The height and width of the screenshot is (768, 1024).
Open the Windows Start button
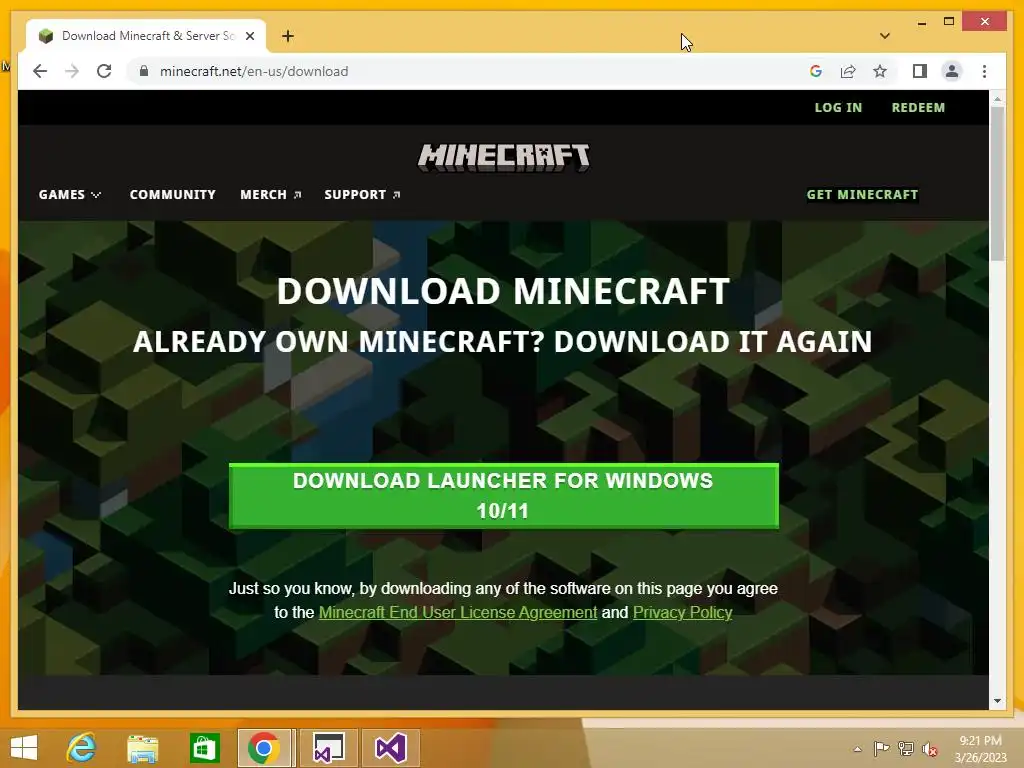coord(24,748)
